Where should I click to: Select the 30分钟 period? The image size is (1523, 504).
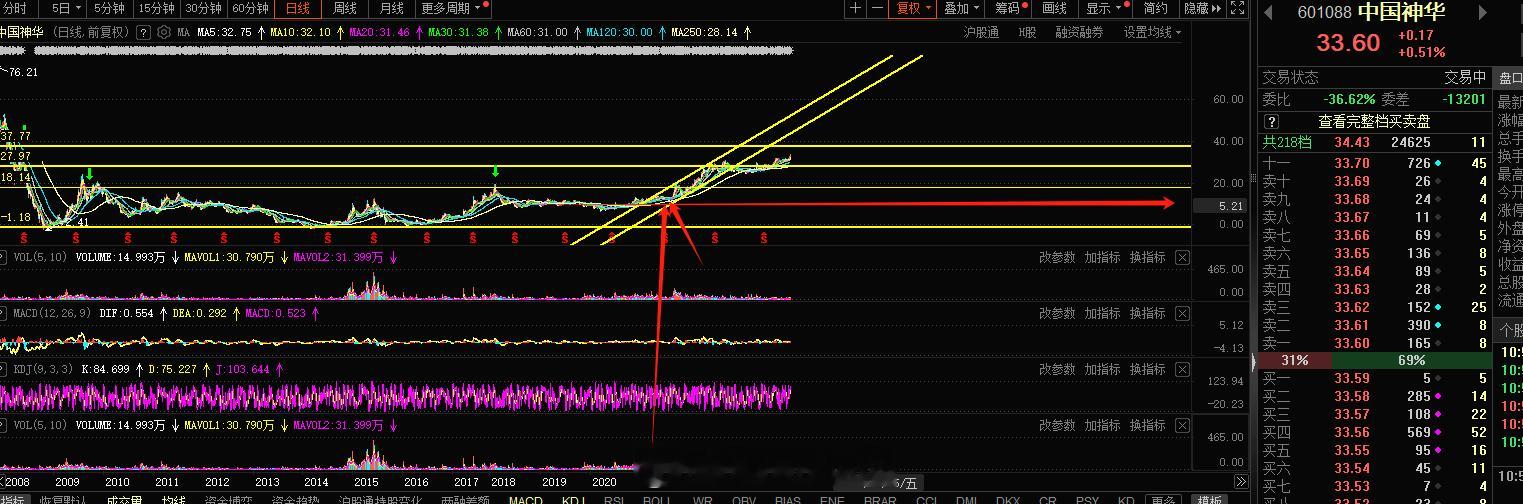(203, 8)
